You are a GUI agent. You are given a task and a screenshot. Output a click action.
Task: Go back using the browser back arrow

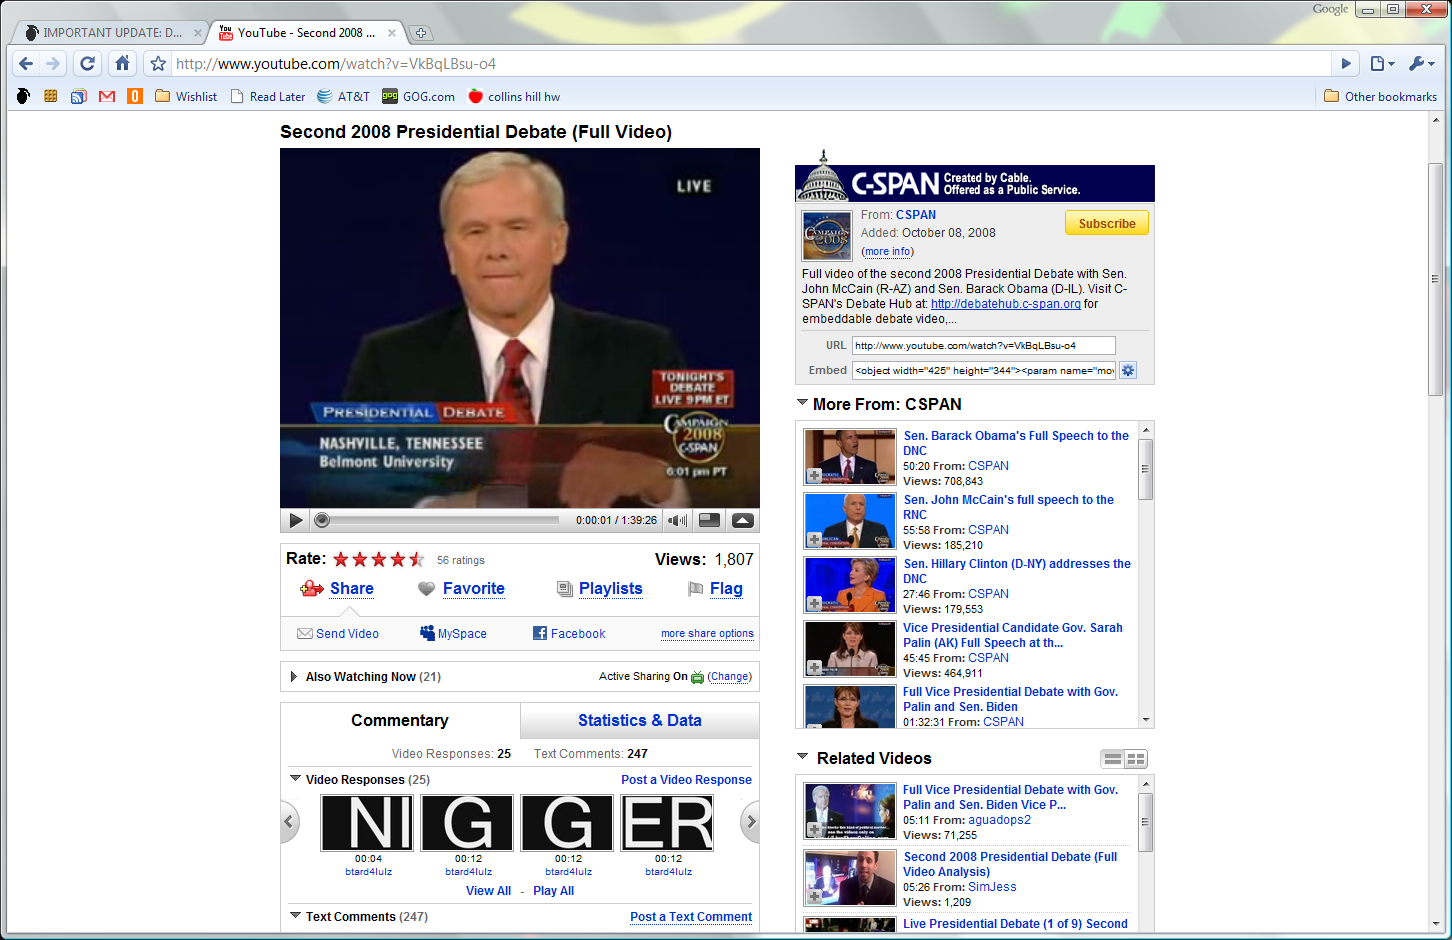[x=26, y=64]
